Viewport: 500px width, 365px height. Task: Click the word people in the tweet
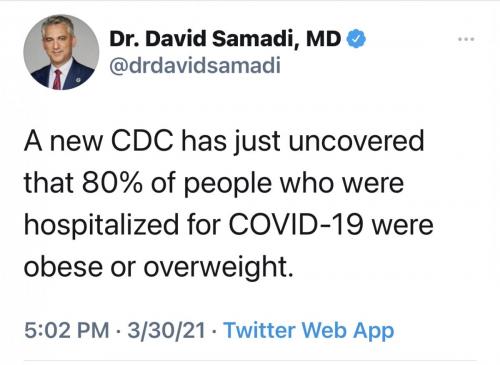[228, 184]
